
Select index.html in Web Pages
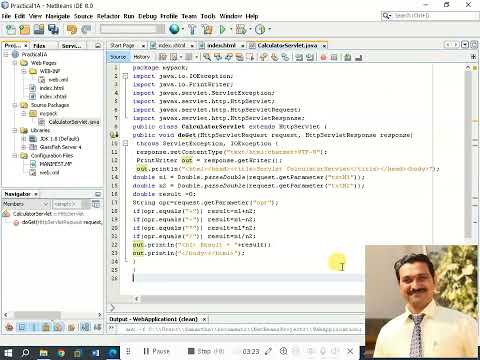51,88
